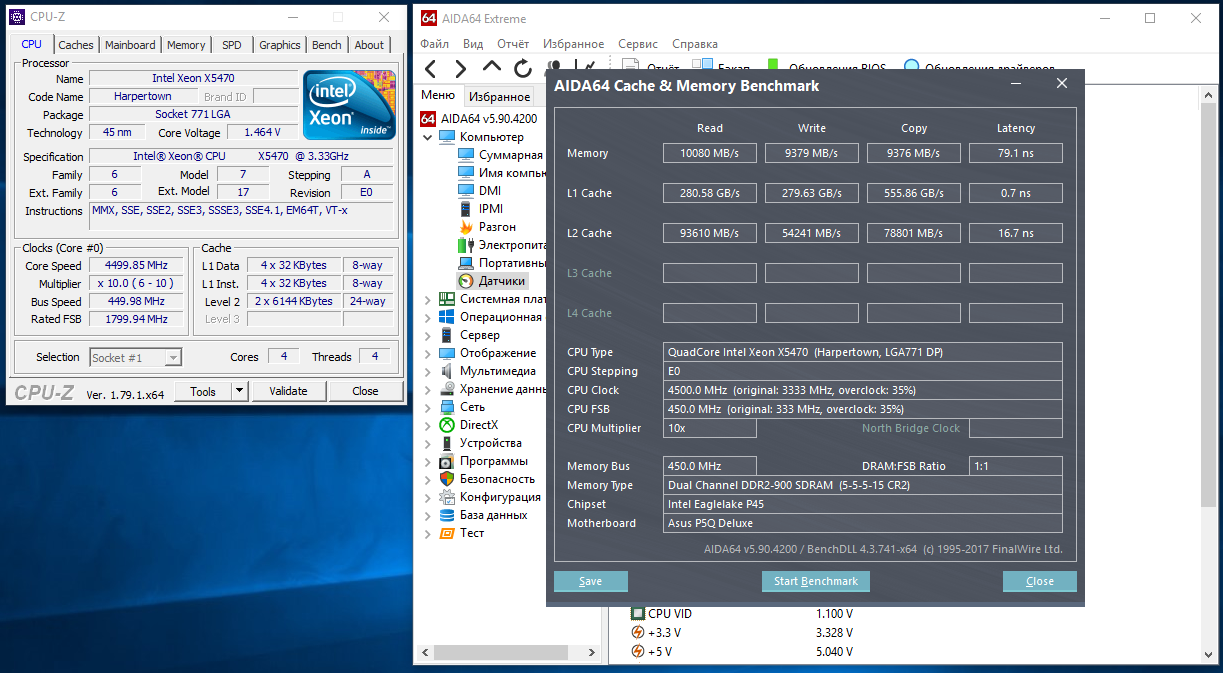Click the Тест orange icon in tree
This screenshot has height=673, width=1223.
pyautogui.click(x=447, y=533)
